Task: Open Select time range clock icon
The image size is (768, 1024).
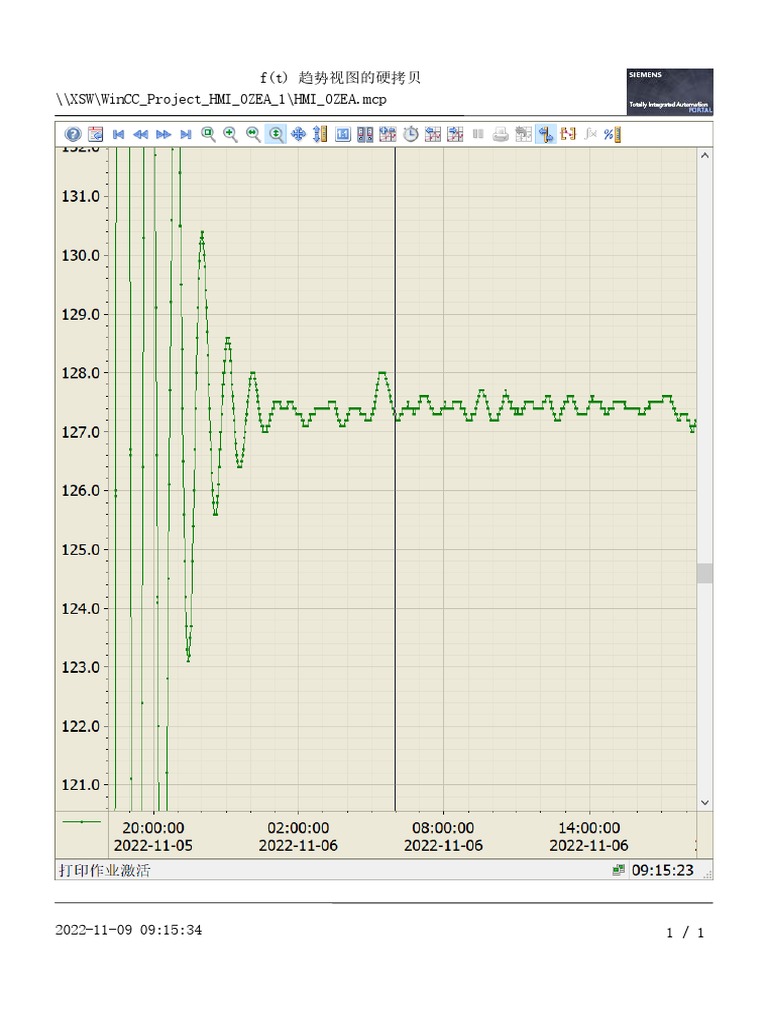Action: coord(411,135)
